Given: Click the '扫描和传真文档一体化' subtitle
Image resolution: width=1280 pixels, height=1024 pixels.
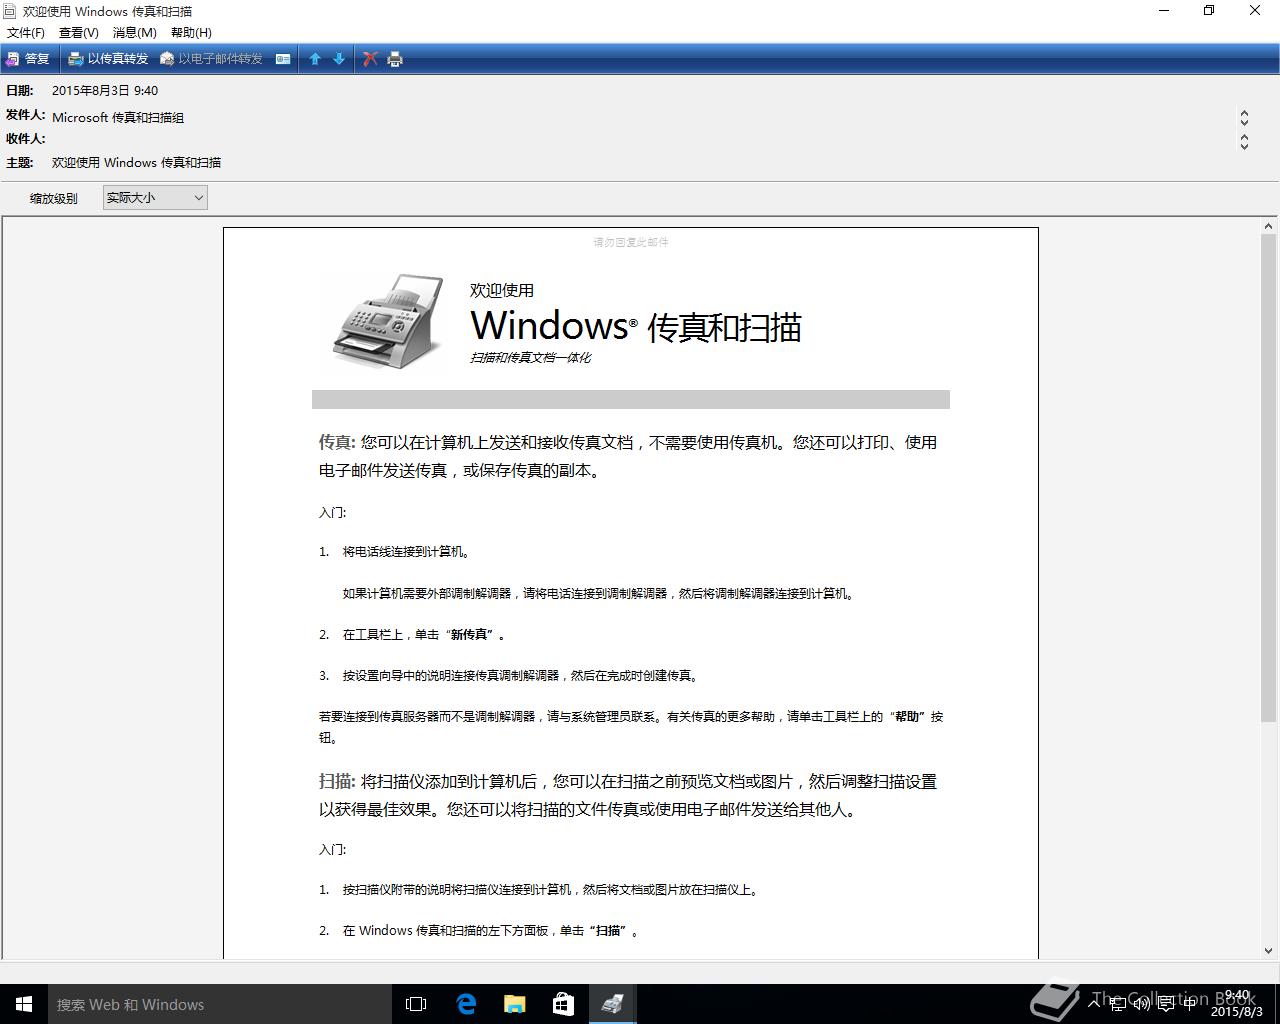Looking at the screenshot, I should [530, 357].
